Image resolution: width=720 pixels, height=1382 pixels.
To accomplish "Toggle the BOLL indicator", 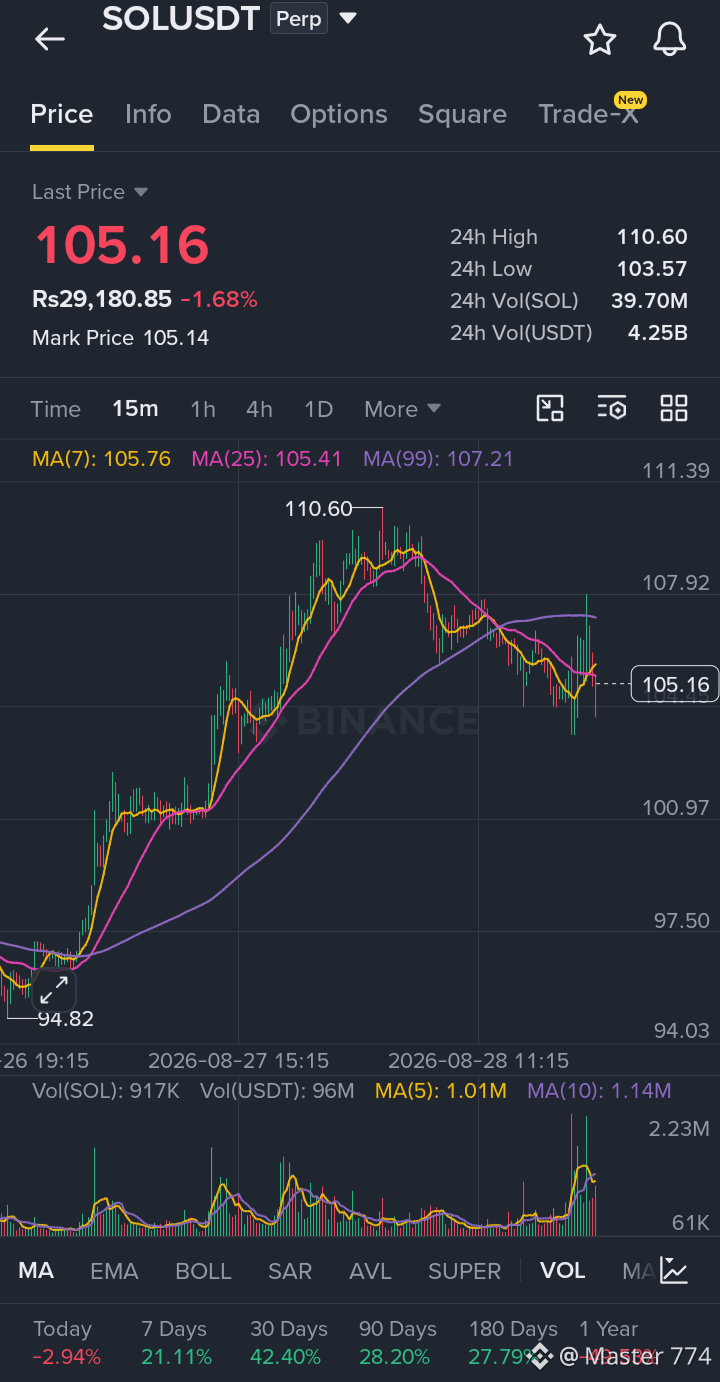I will coord(203,1271).
